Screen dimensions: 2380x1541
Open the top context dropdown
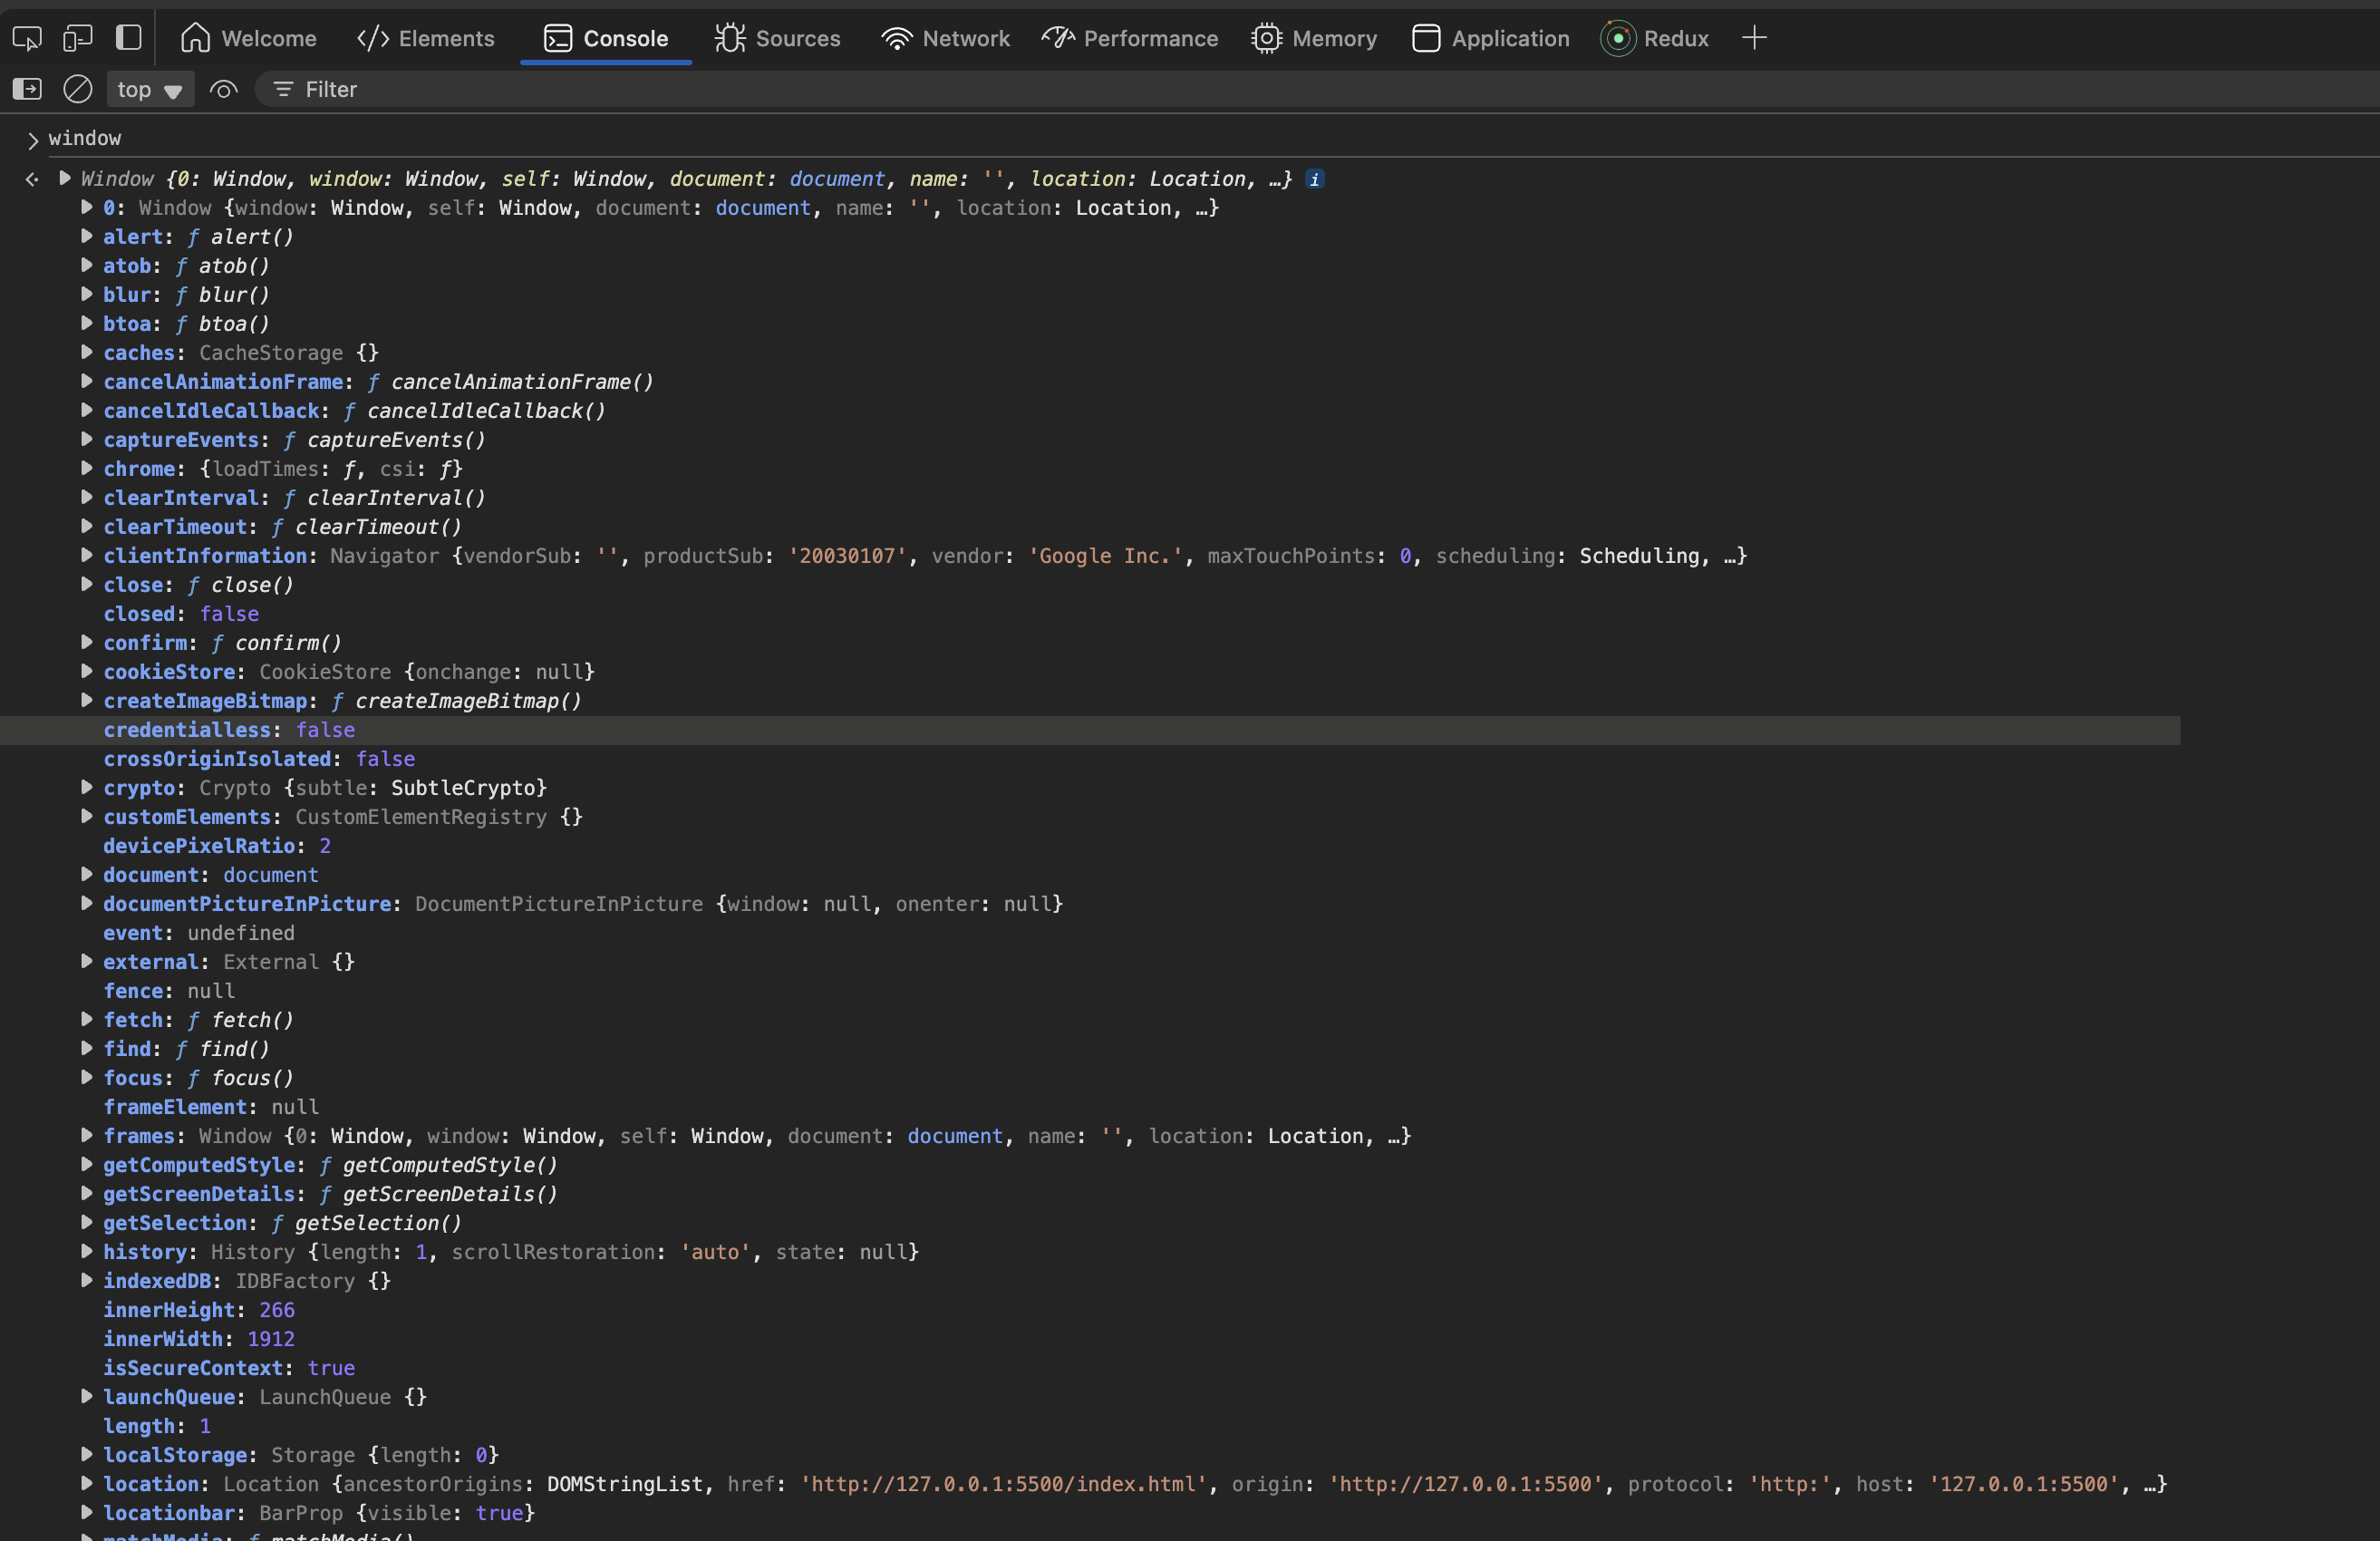pos(150,90)
